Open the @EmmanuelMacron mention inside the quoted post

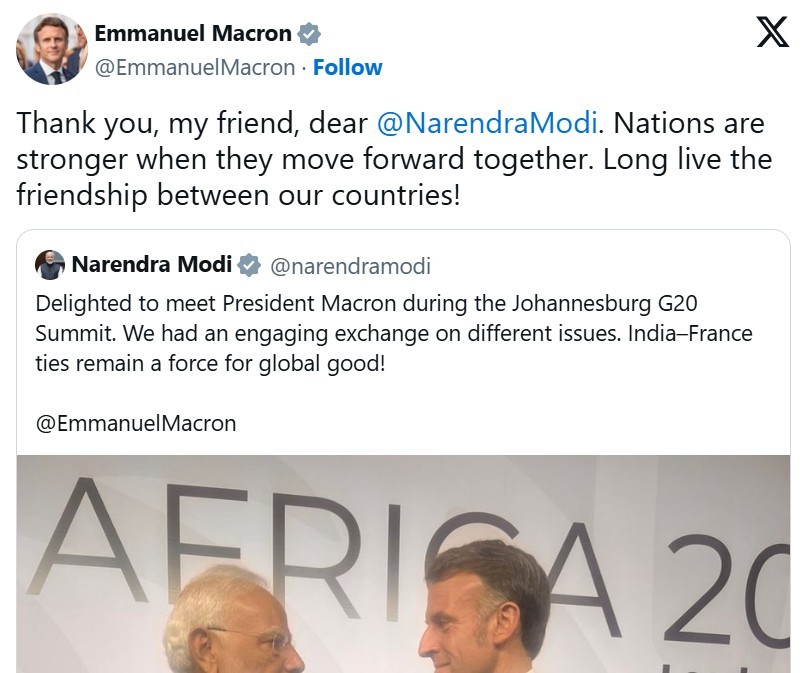coord(136,423)
